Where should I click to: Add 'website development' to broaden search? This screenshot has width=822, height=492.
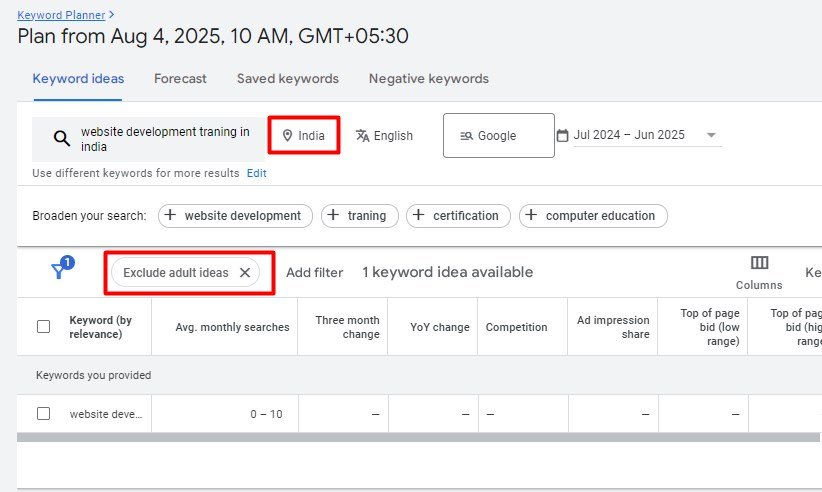click(x=235, y=216)
